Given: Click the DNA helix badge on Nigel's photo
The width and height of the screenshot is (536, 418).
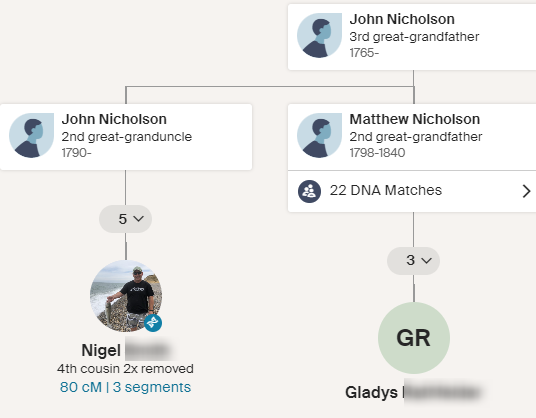Looking at the screenshot, I should click(153, 323).
